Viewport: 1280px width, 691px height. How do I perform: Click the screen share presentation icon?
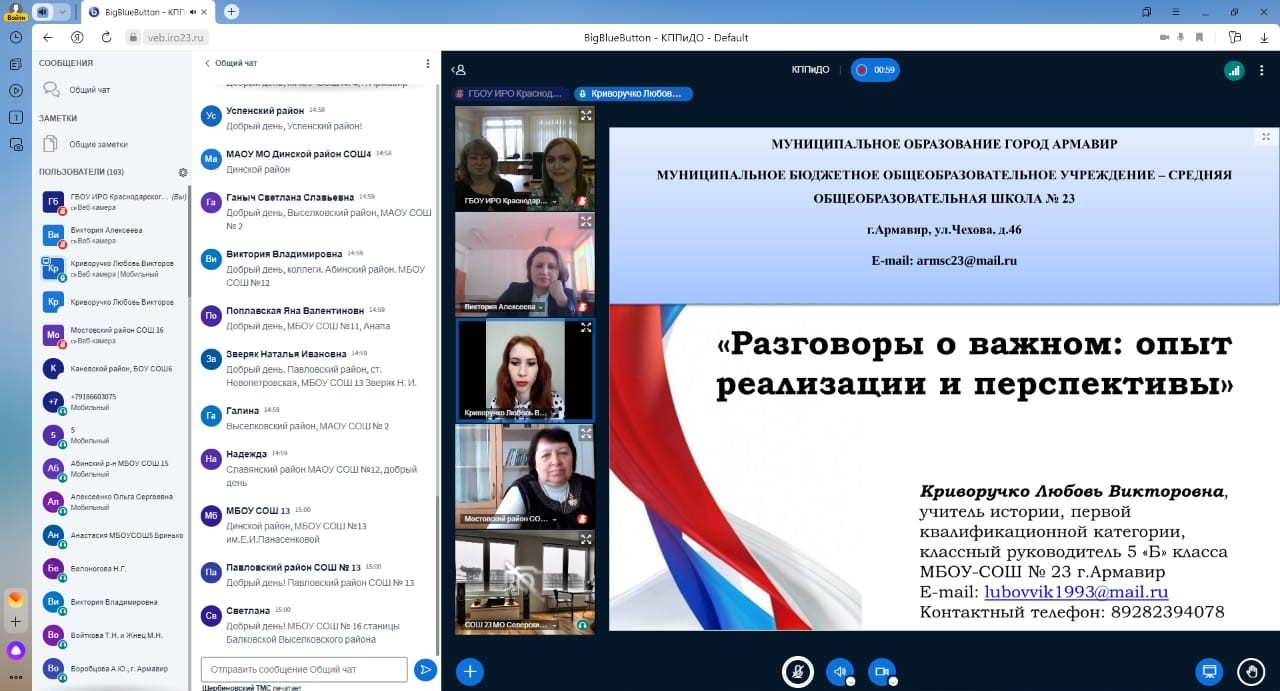point(1208,671)
